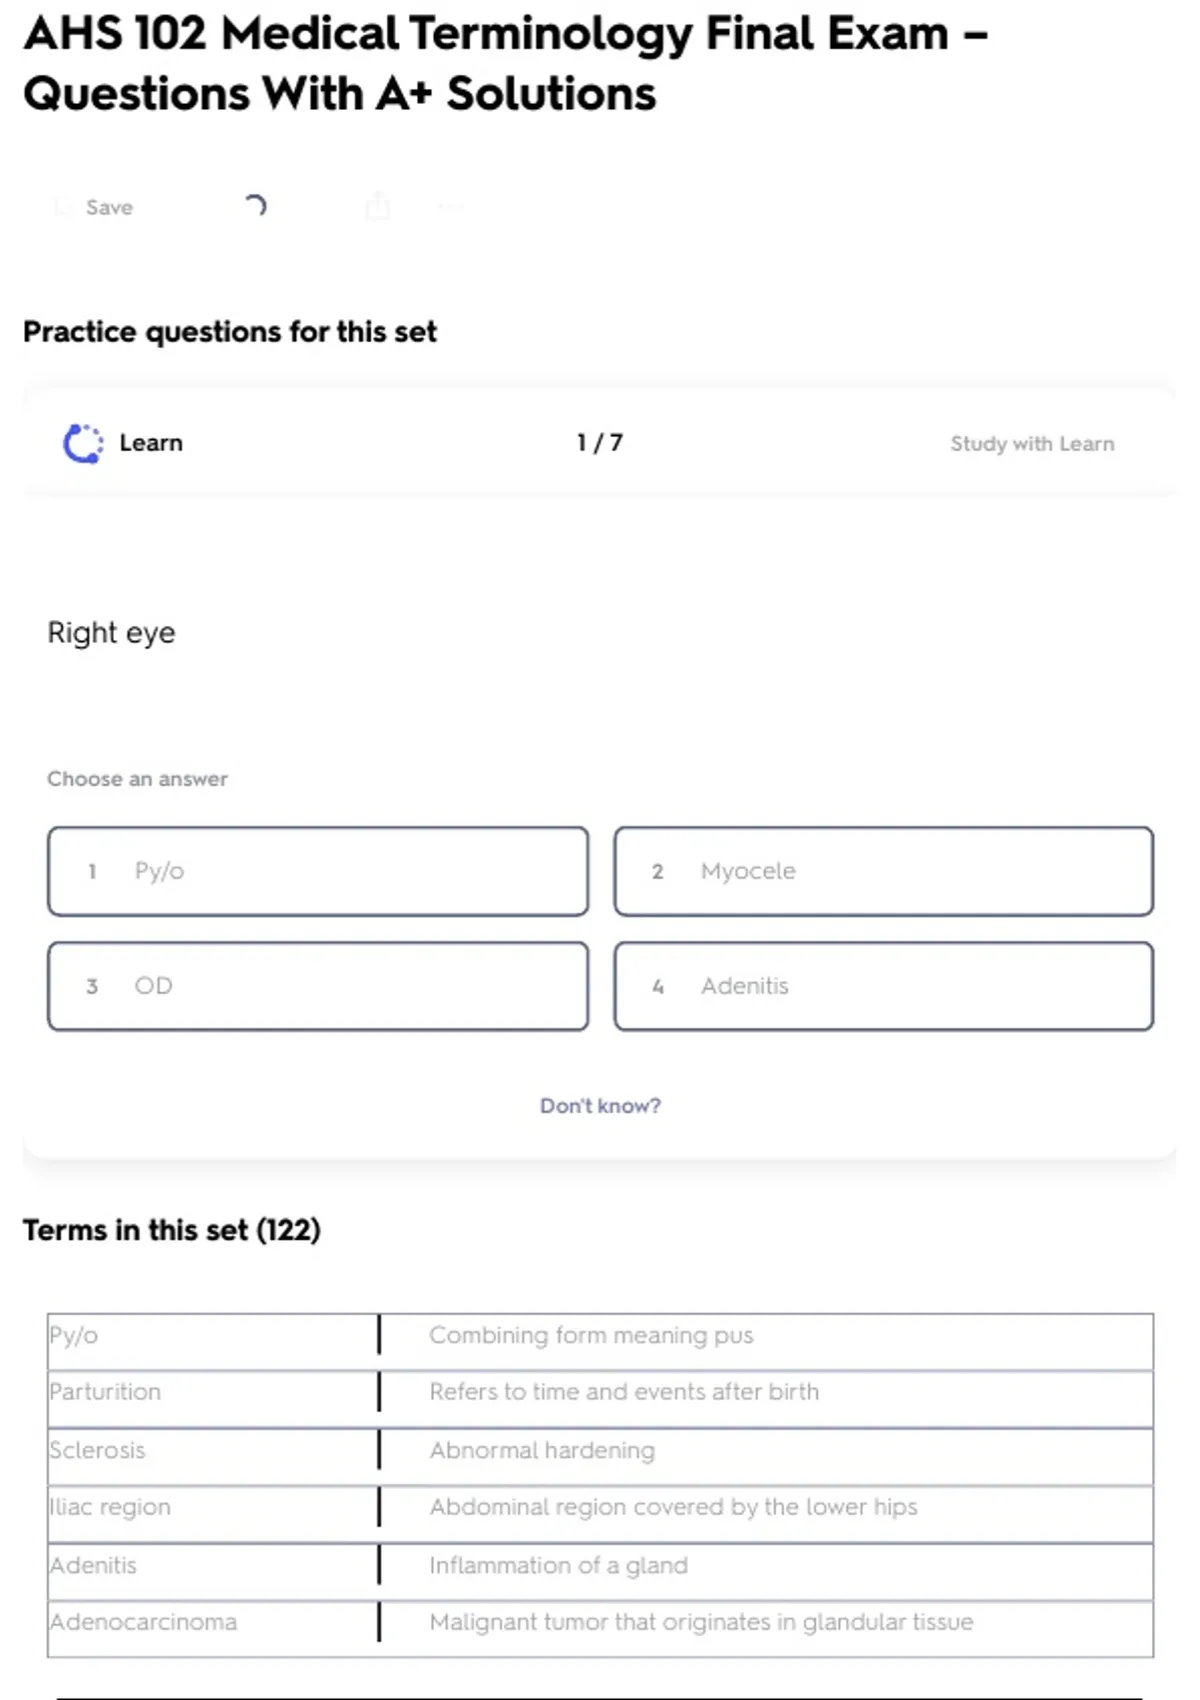
Task: Click the loading spinner icon
Action: point(256,206)
